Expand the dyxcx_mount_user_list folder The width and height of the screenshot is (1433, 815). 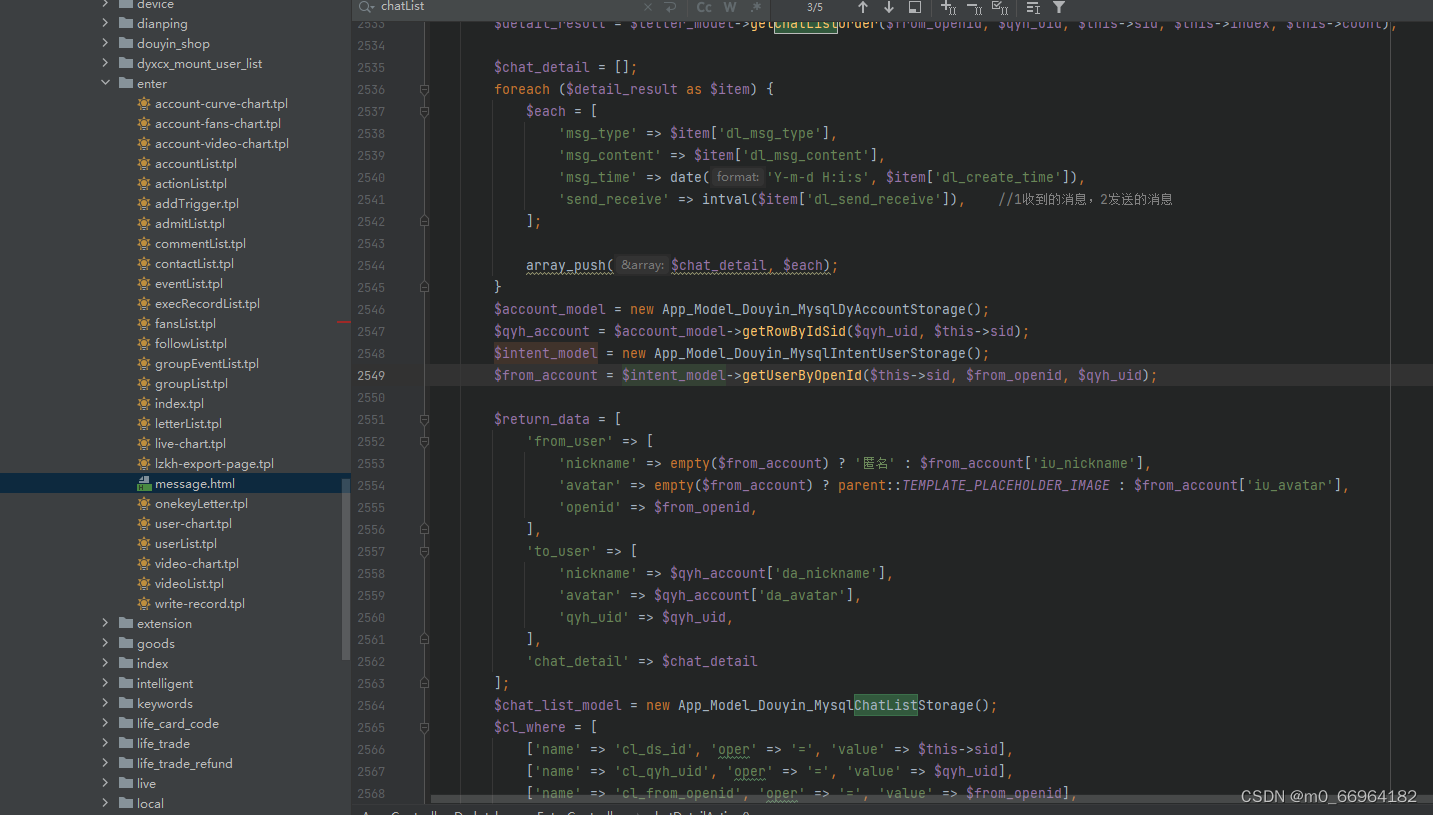[x=106, y=64]
